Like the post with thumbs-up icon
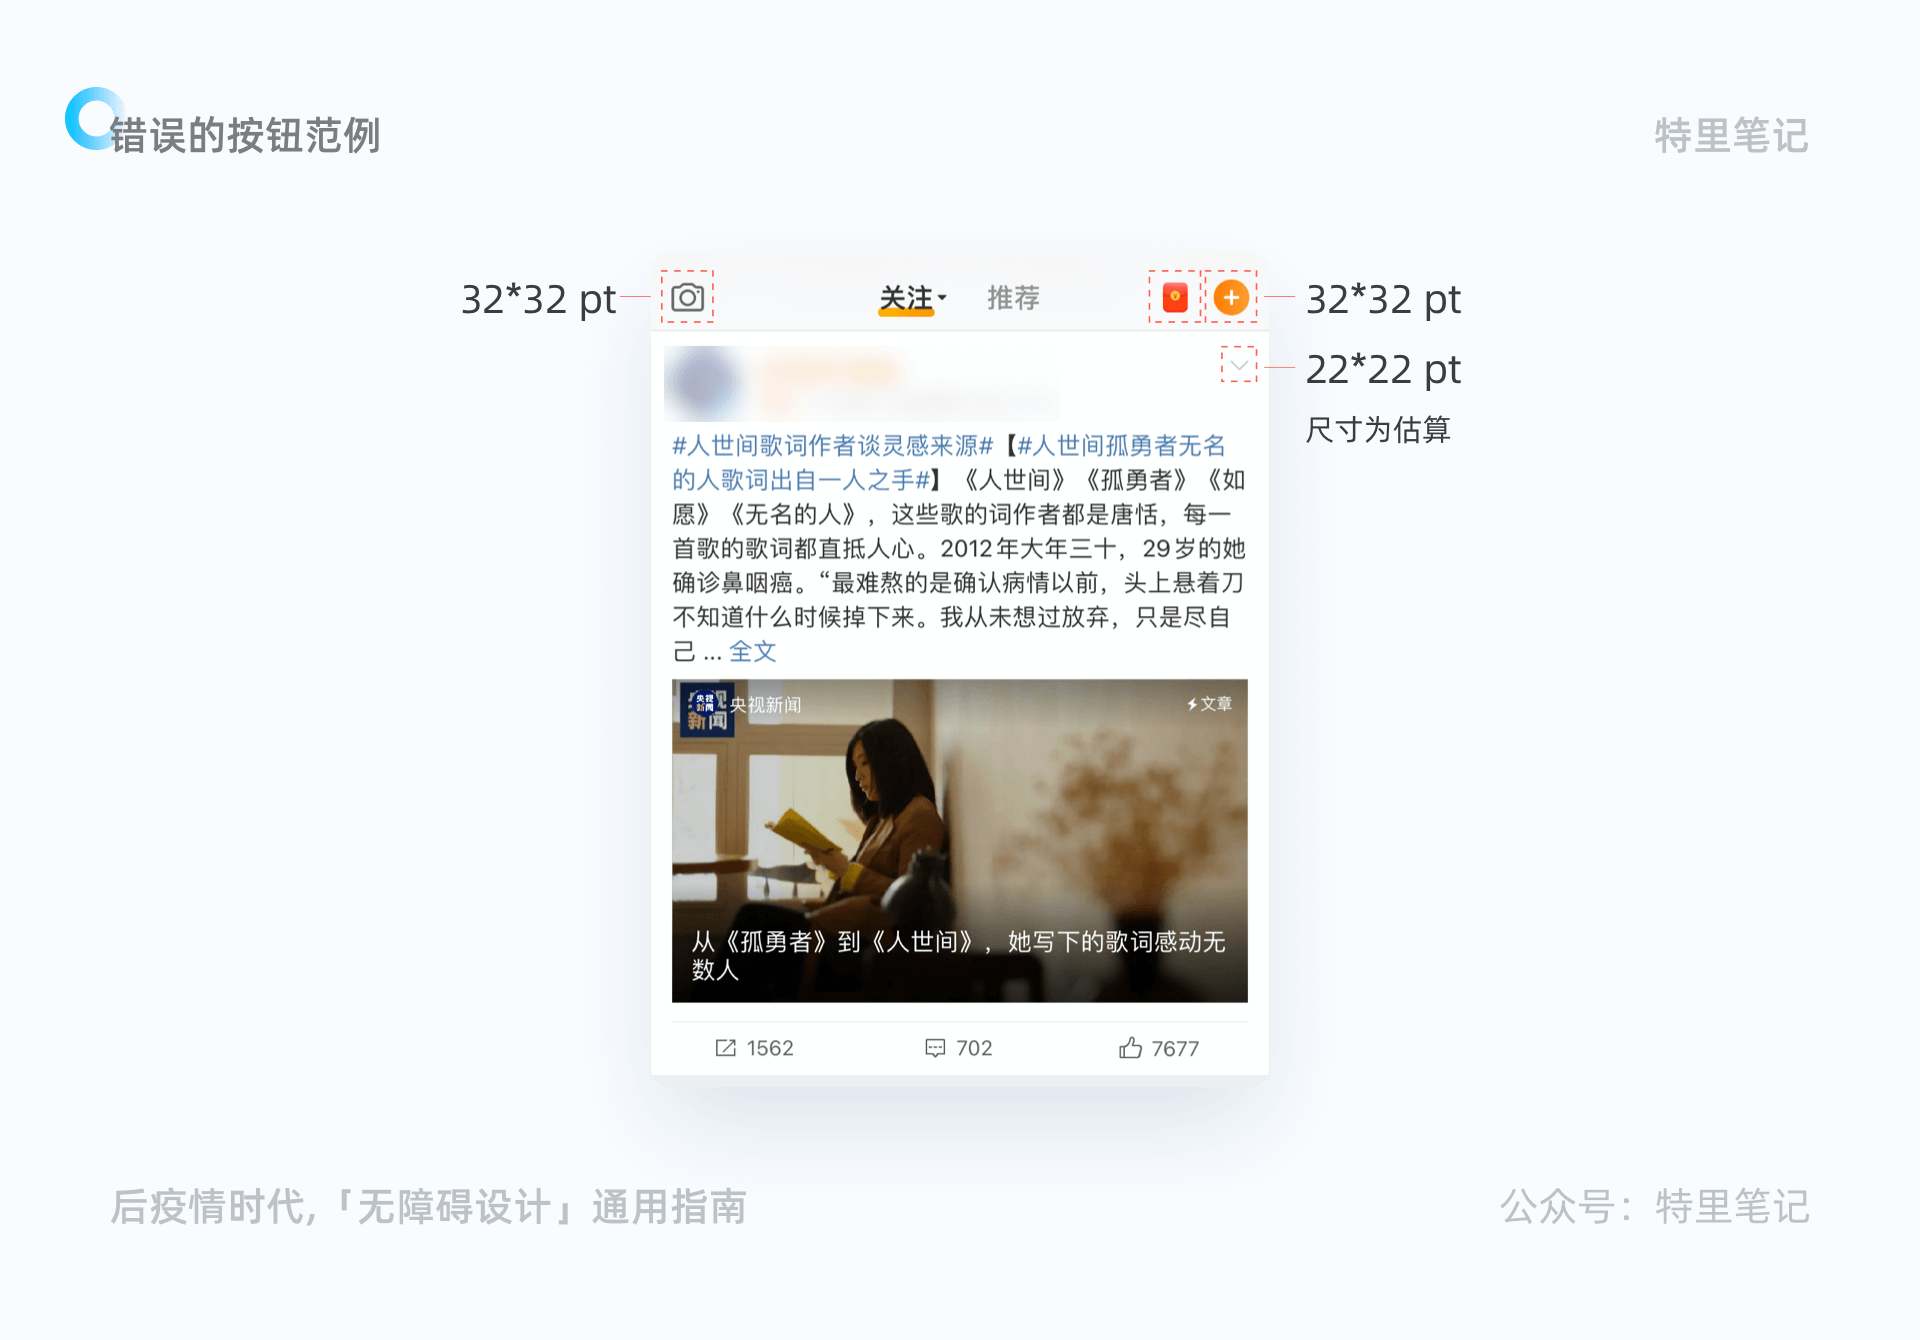 [1130, 1048]
